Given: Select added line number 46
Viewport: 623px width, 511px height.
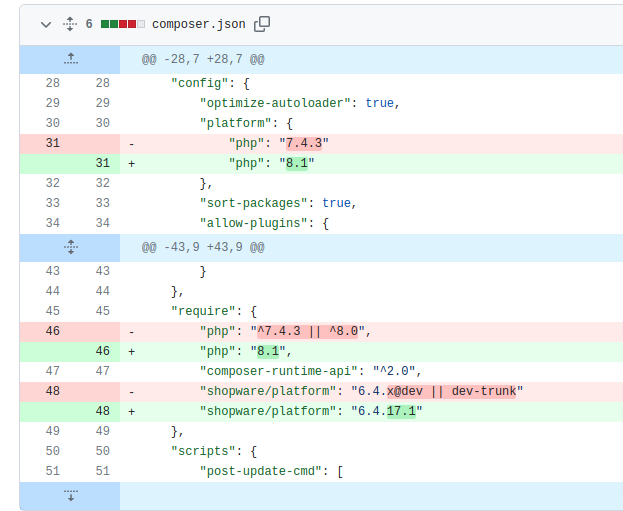Looking at the screenshot, I should tap(102, 351).
